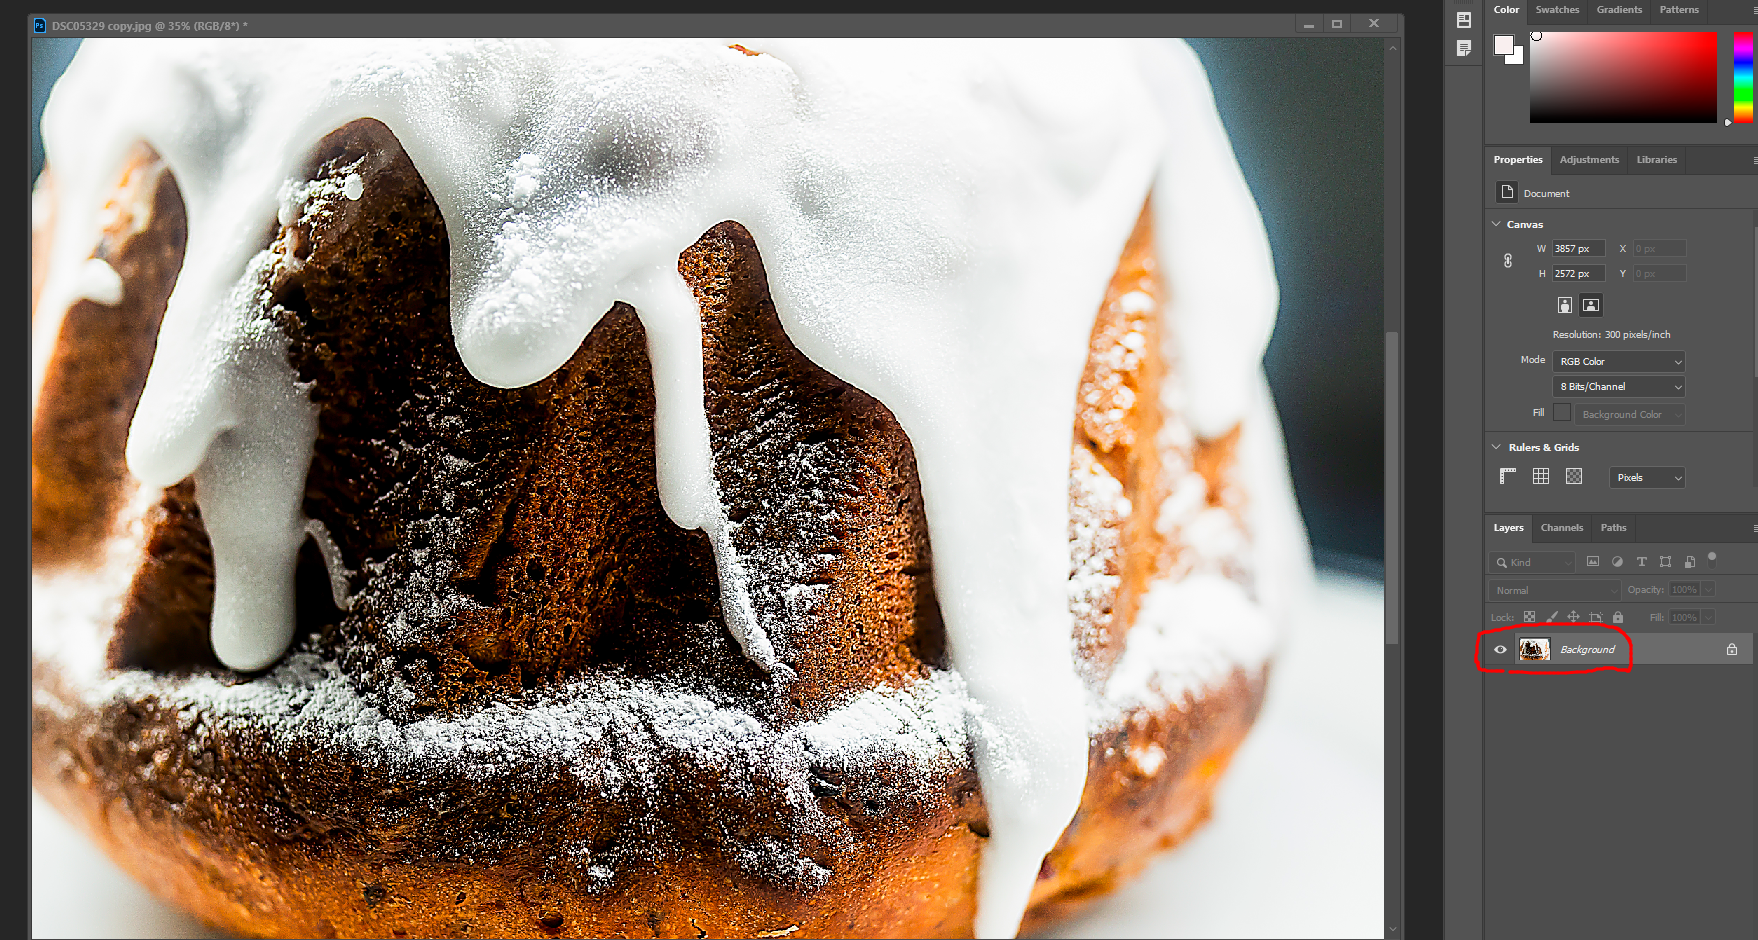Image resolution: width=1758 pixels, height=940 pixels.
Task: Click the foreground color swatch
Action: pyautogui.click(x=1503, y=45)
